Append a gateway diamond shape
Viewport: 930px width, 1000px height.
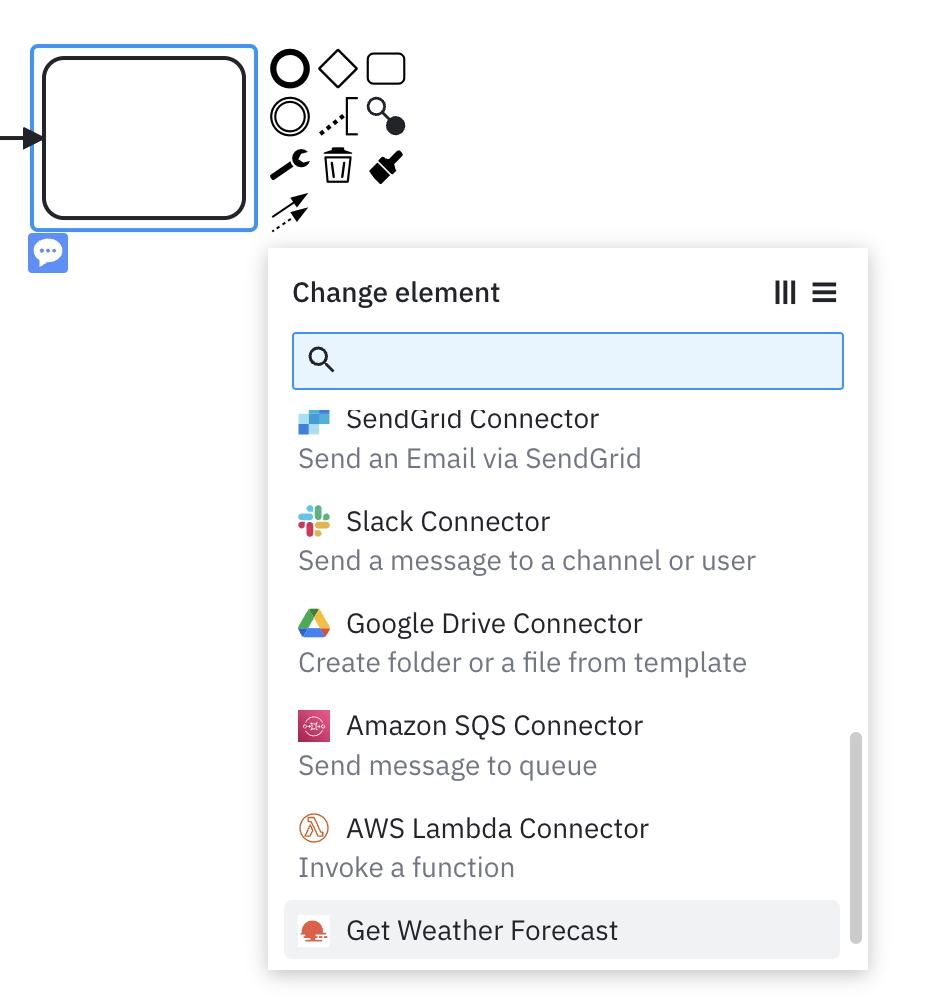(337, 68)
